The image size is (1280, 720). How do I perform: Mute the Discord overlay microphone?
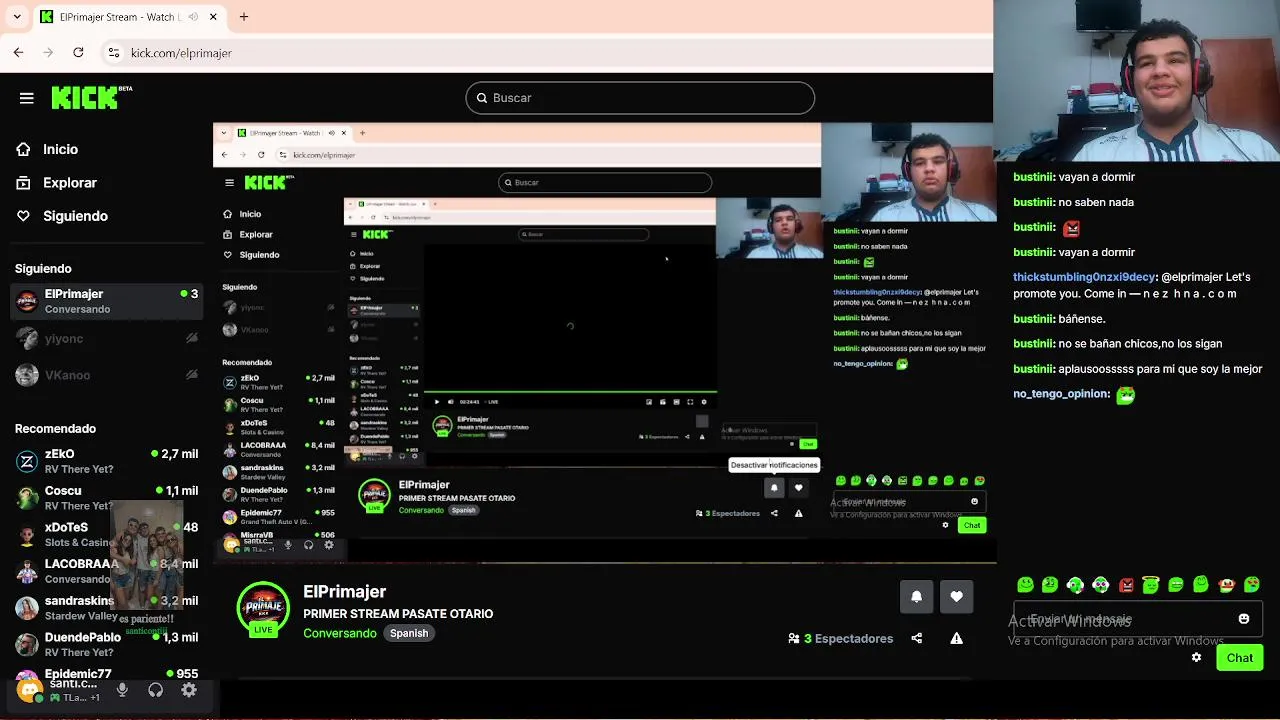click(122, 690)
